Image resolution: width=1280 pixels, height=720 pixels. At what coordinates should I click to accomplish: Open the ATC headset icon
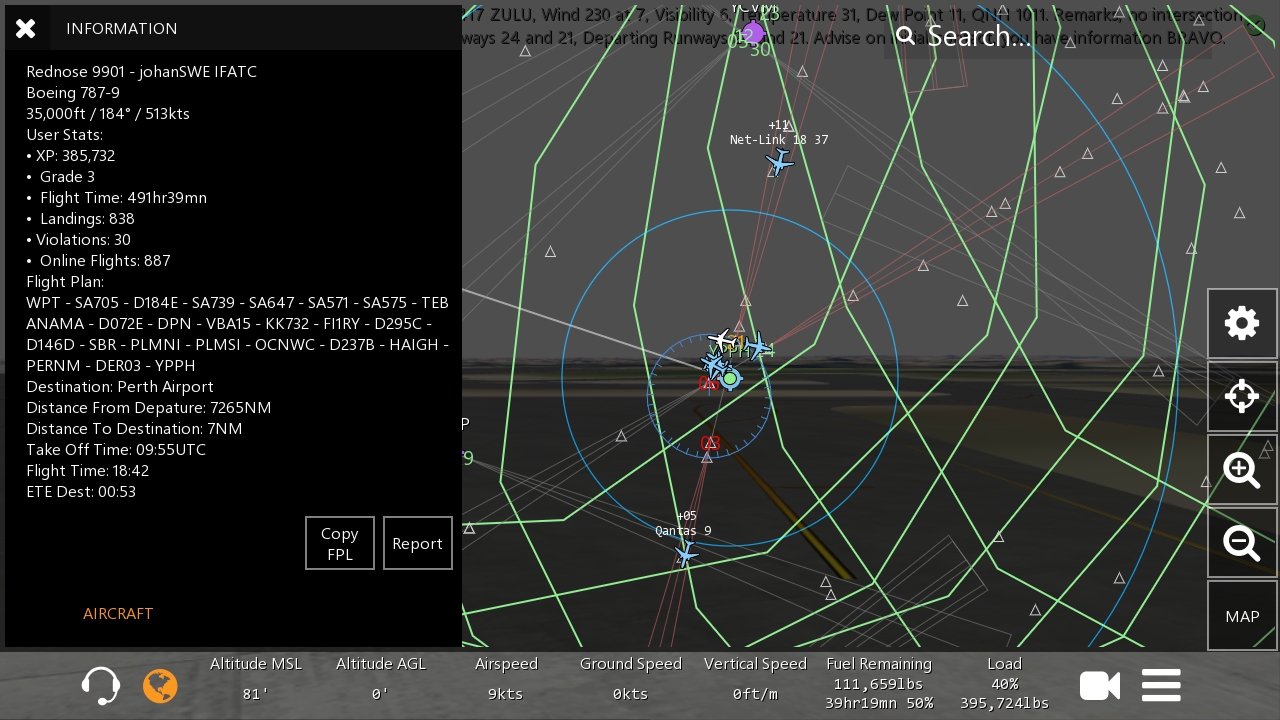coord(101,686)
